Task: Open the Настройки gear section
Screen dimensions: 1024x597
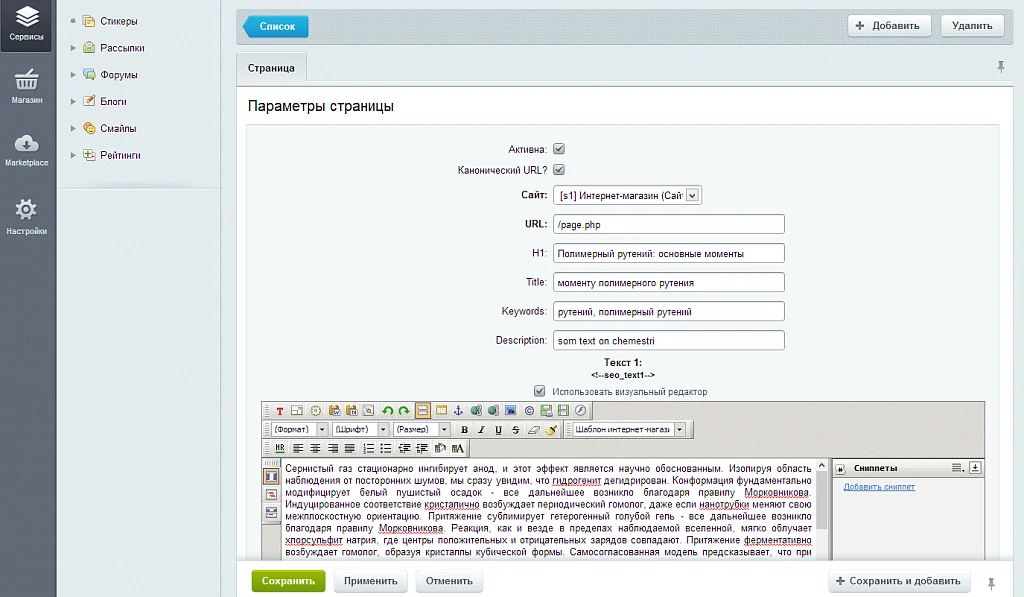Action: point(27,217)
